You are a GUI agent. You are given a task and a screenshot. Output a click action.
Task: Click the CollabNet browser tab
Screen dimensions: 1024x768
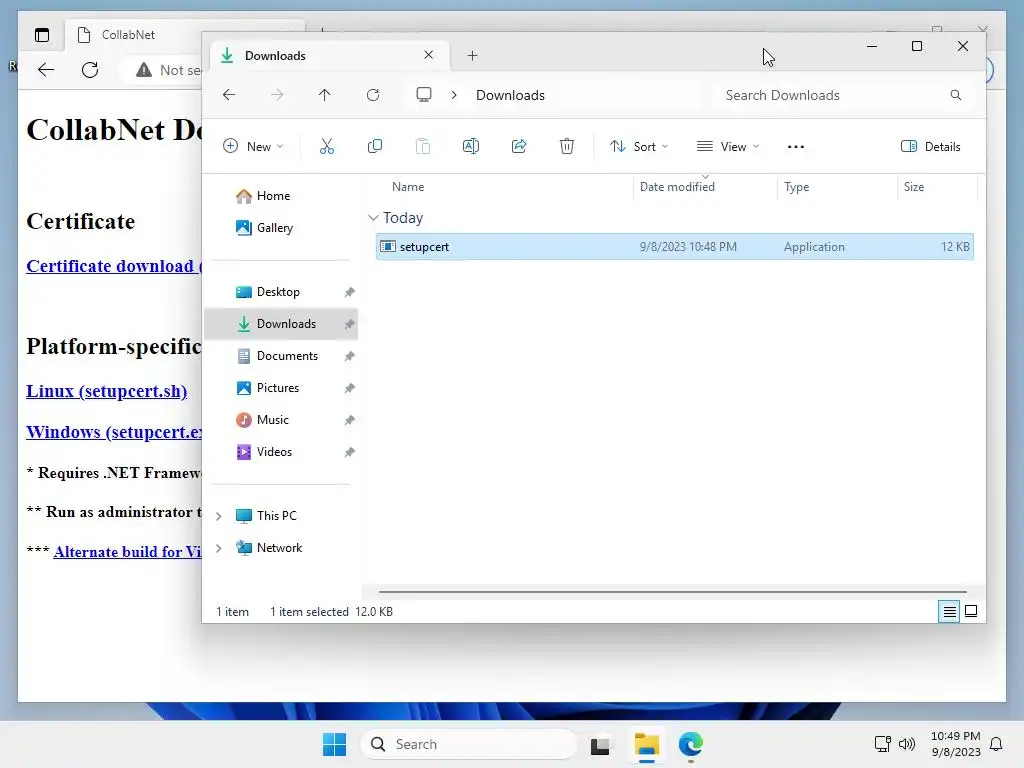[x=134, y=35]
